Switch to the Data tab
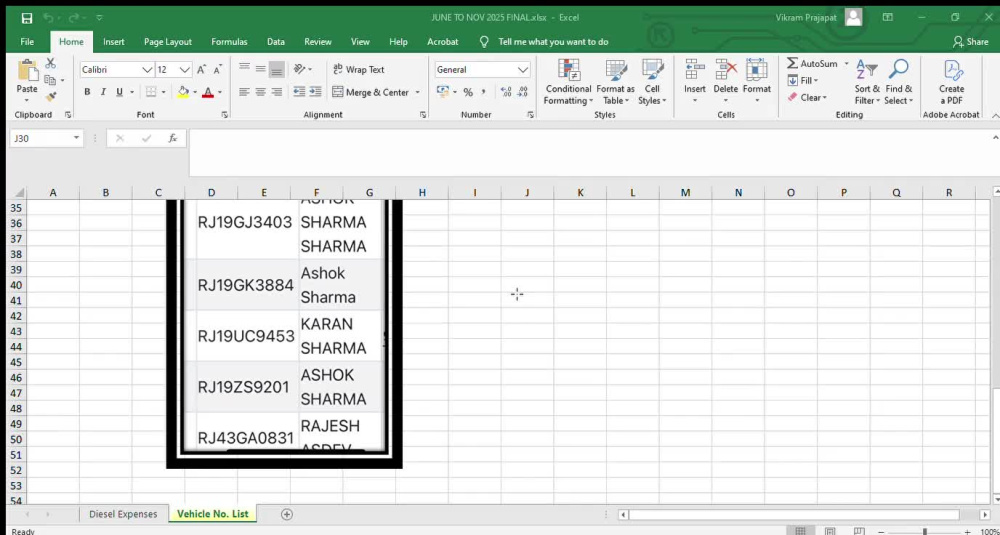1000x535 pixels. [276, 41]
